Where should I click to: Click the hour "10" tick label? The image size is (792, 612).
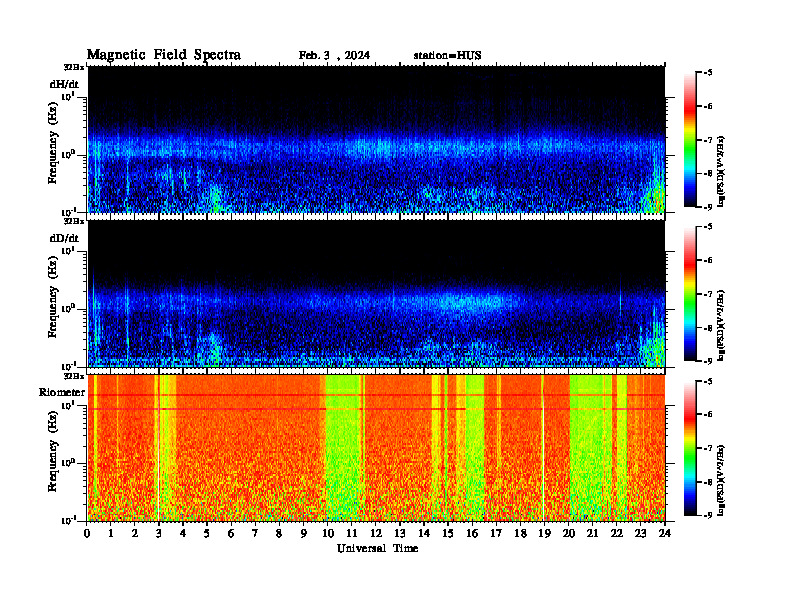328,534
